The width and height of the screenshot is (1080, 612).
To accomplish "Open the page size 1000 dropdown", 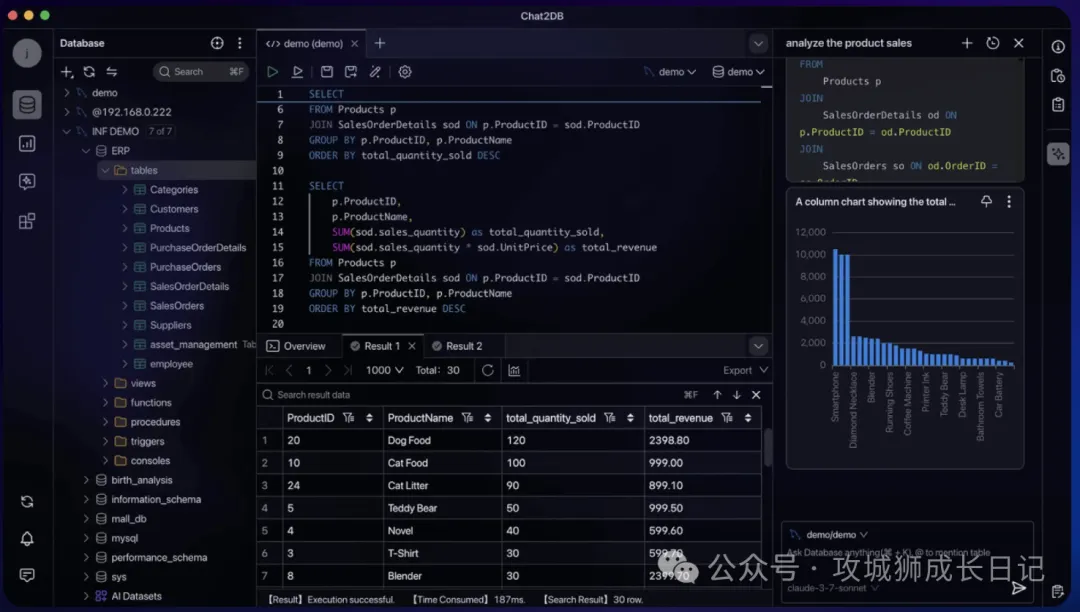I will (385, 369).
